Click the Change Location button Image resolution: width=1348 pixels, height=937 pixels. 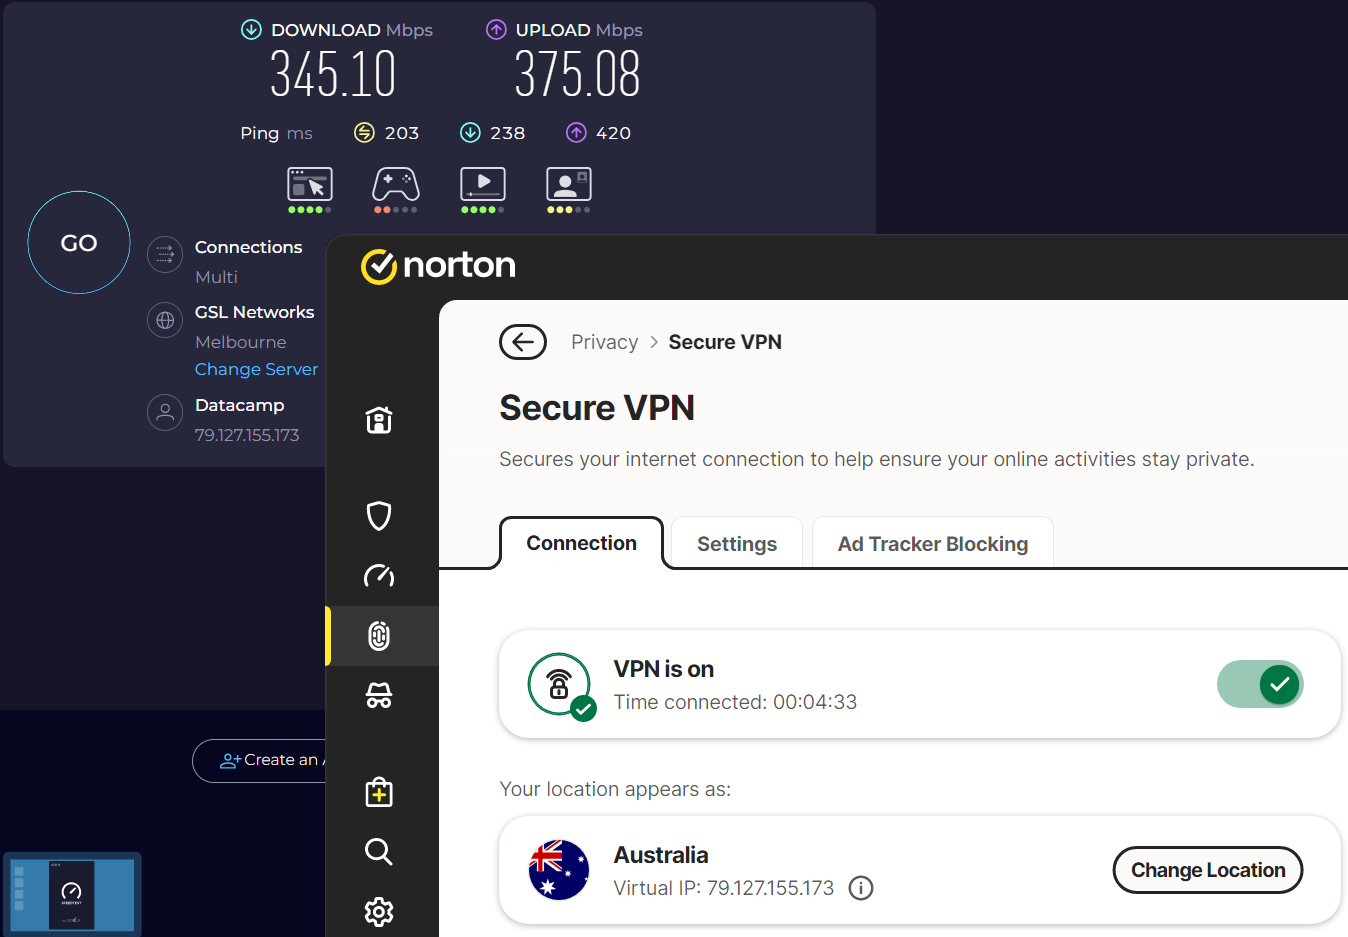pos(1207,870)
